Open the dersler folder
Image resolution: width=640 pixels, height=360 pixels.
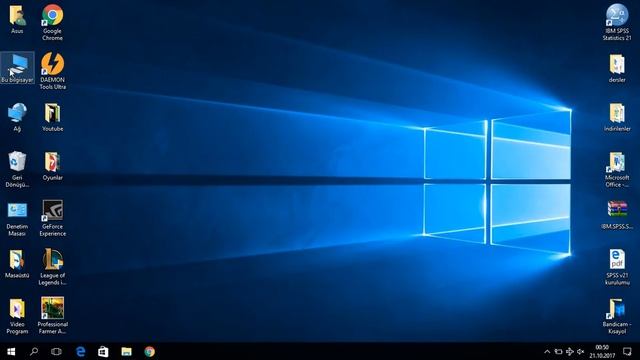(x=617, y=68)
